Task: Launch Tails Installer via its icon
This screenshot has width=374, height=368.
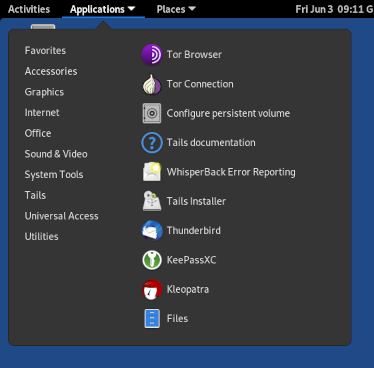Action: pyautogui.click(x=152, y=201)
